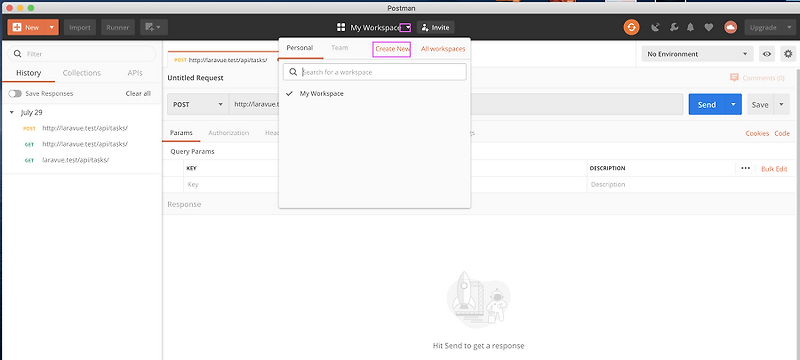The height and width of the screenshot is (360, 800).
Task: Click the Search for a workspace field
Action: point(374,72)
